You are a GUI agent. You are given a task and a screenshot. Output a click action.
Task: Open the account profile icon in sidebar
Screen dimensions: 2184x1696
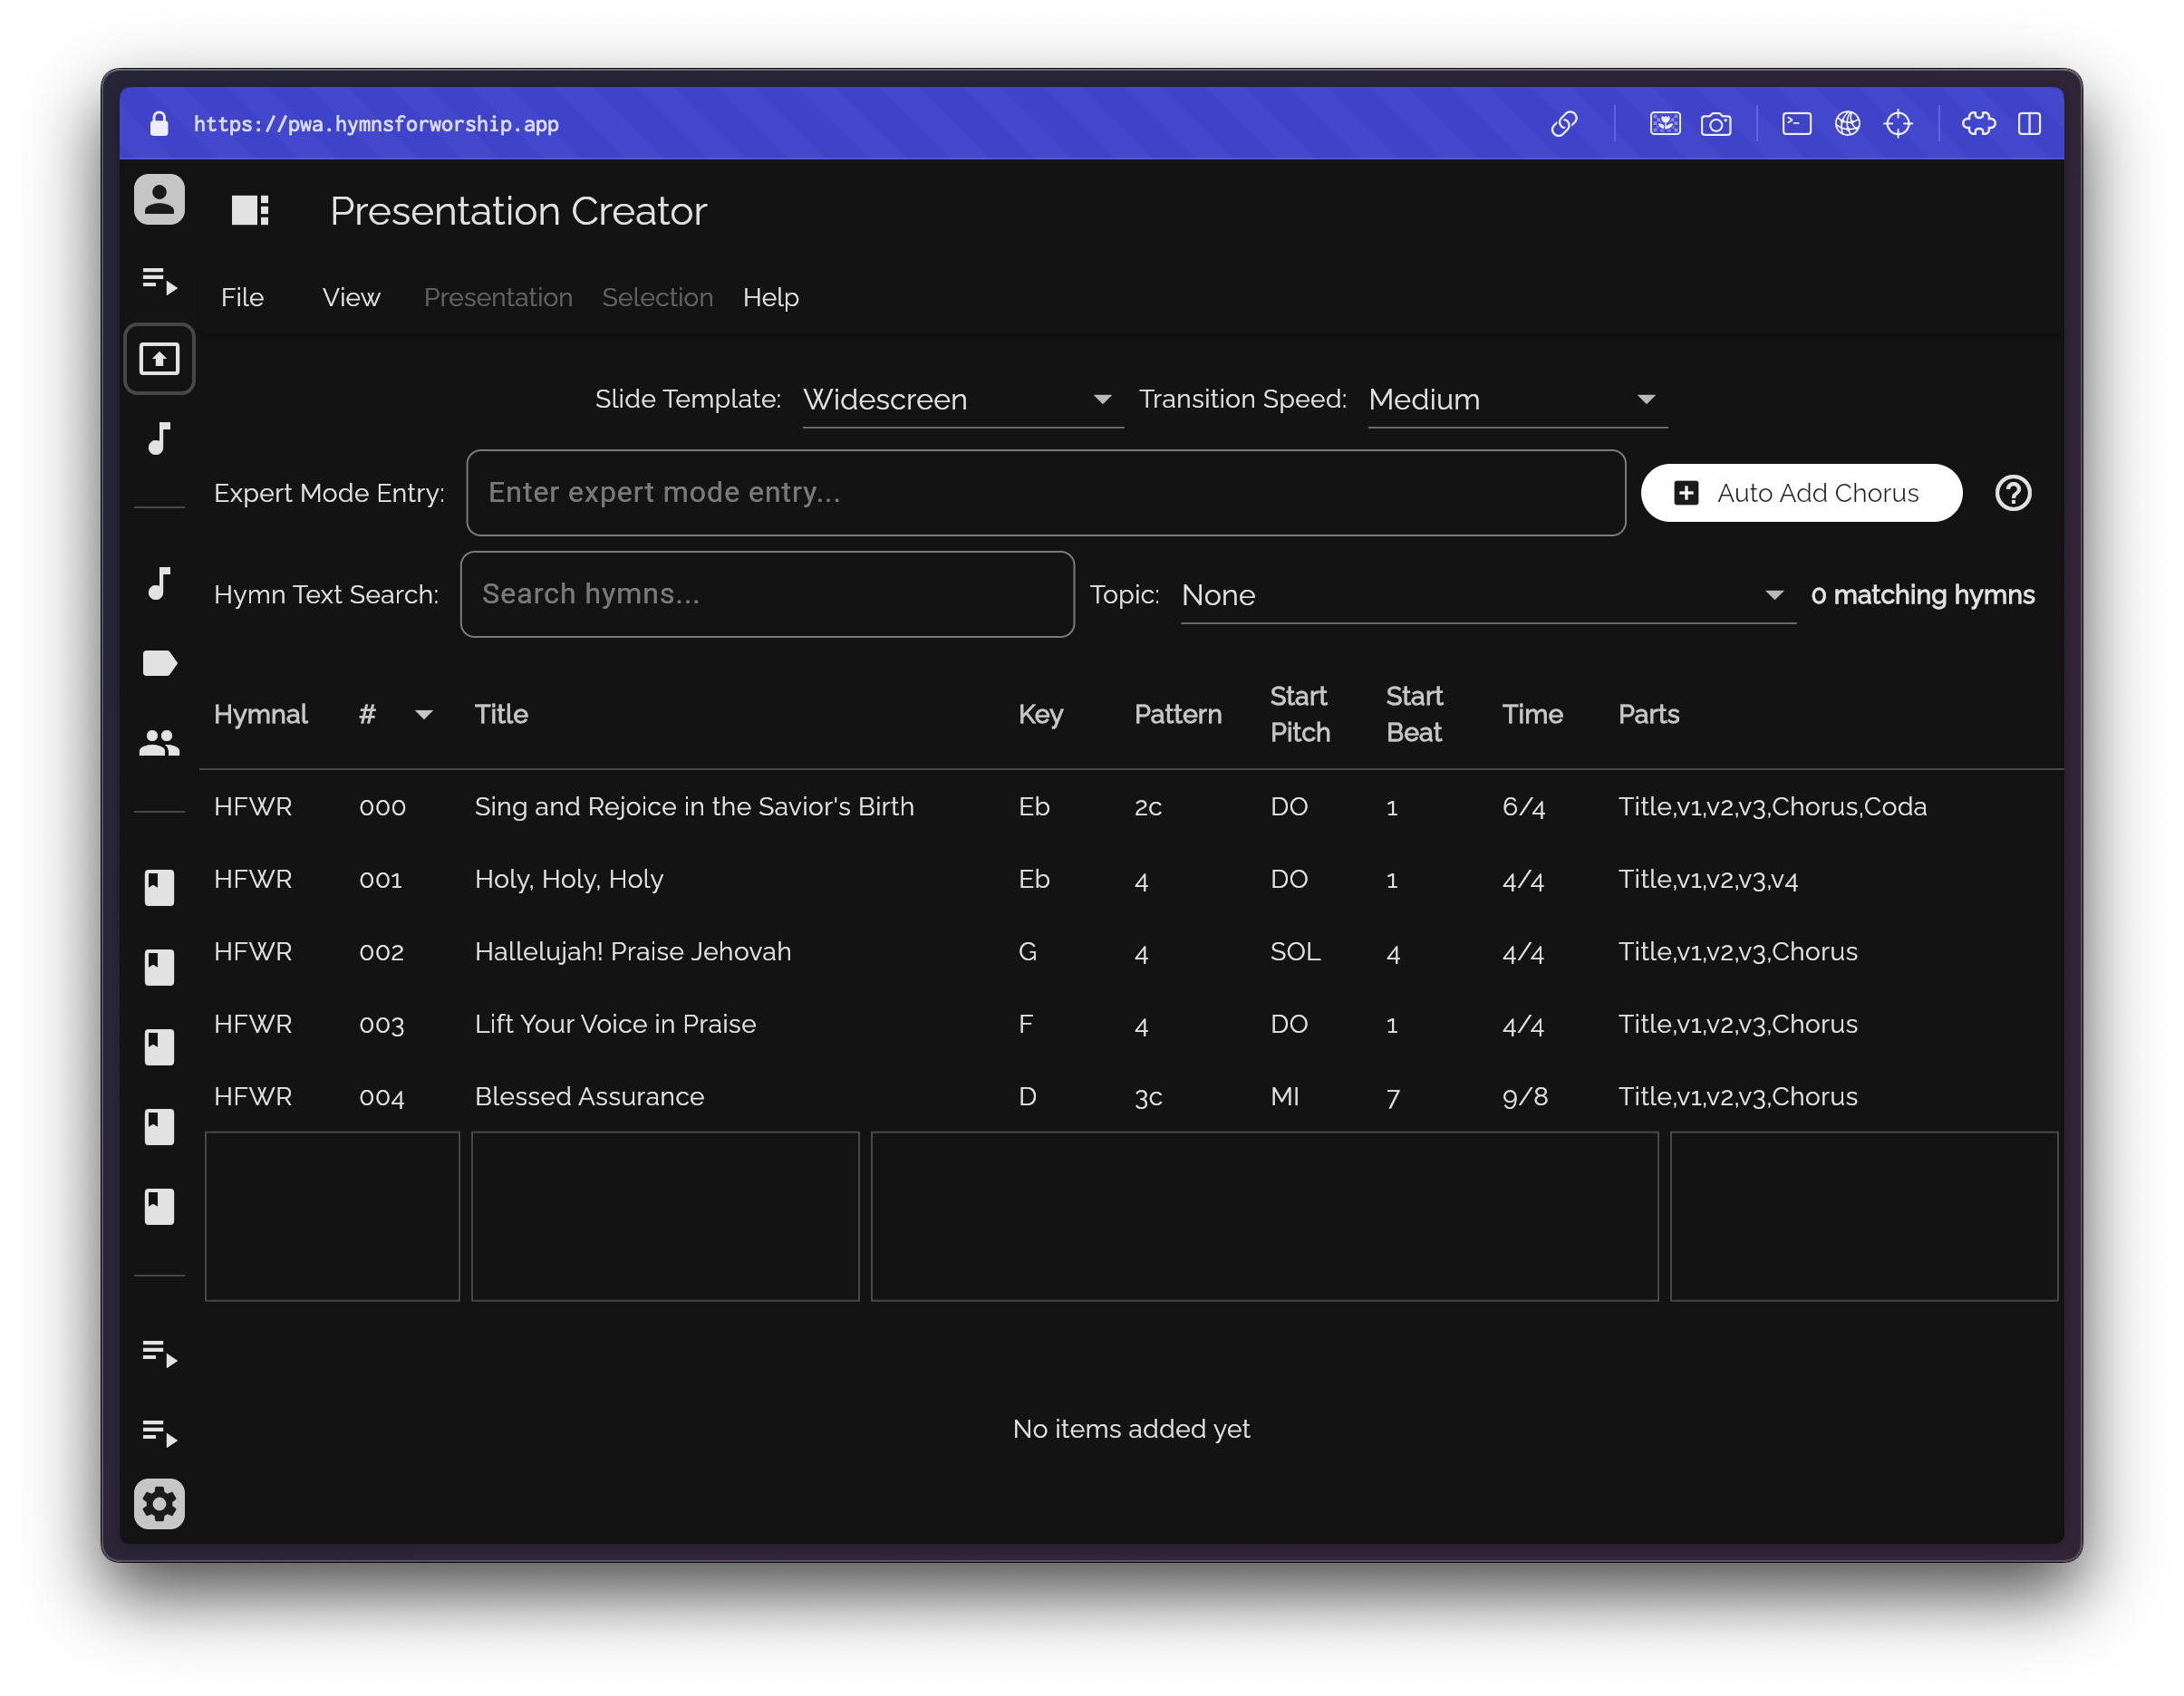pyautogui.click(x=159, y=200)
